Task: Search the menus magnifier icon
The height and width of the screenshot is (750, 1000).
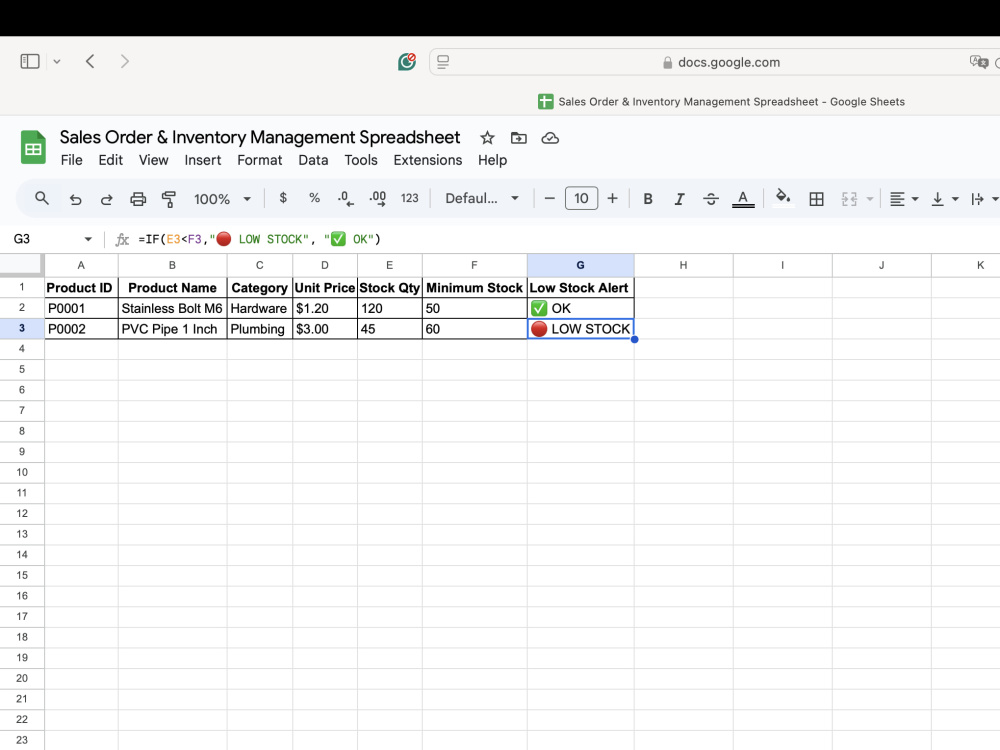Action: tap(42, 198)
